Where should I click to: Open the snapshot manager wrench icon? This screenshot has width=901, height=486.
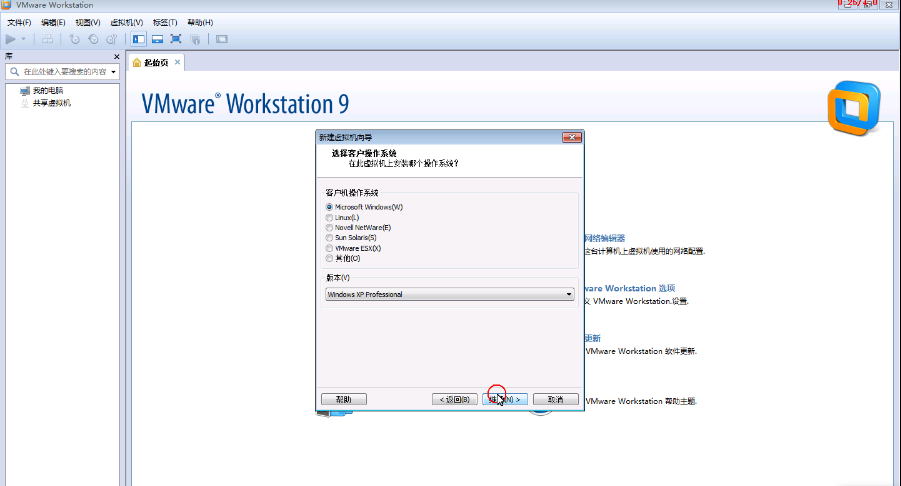point(112,39)
